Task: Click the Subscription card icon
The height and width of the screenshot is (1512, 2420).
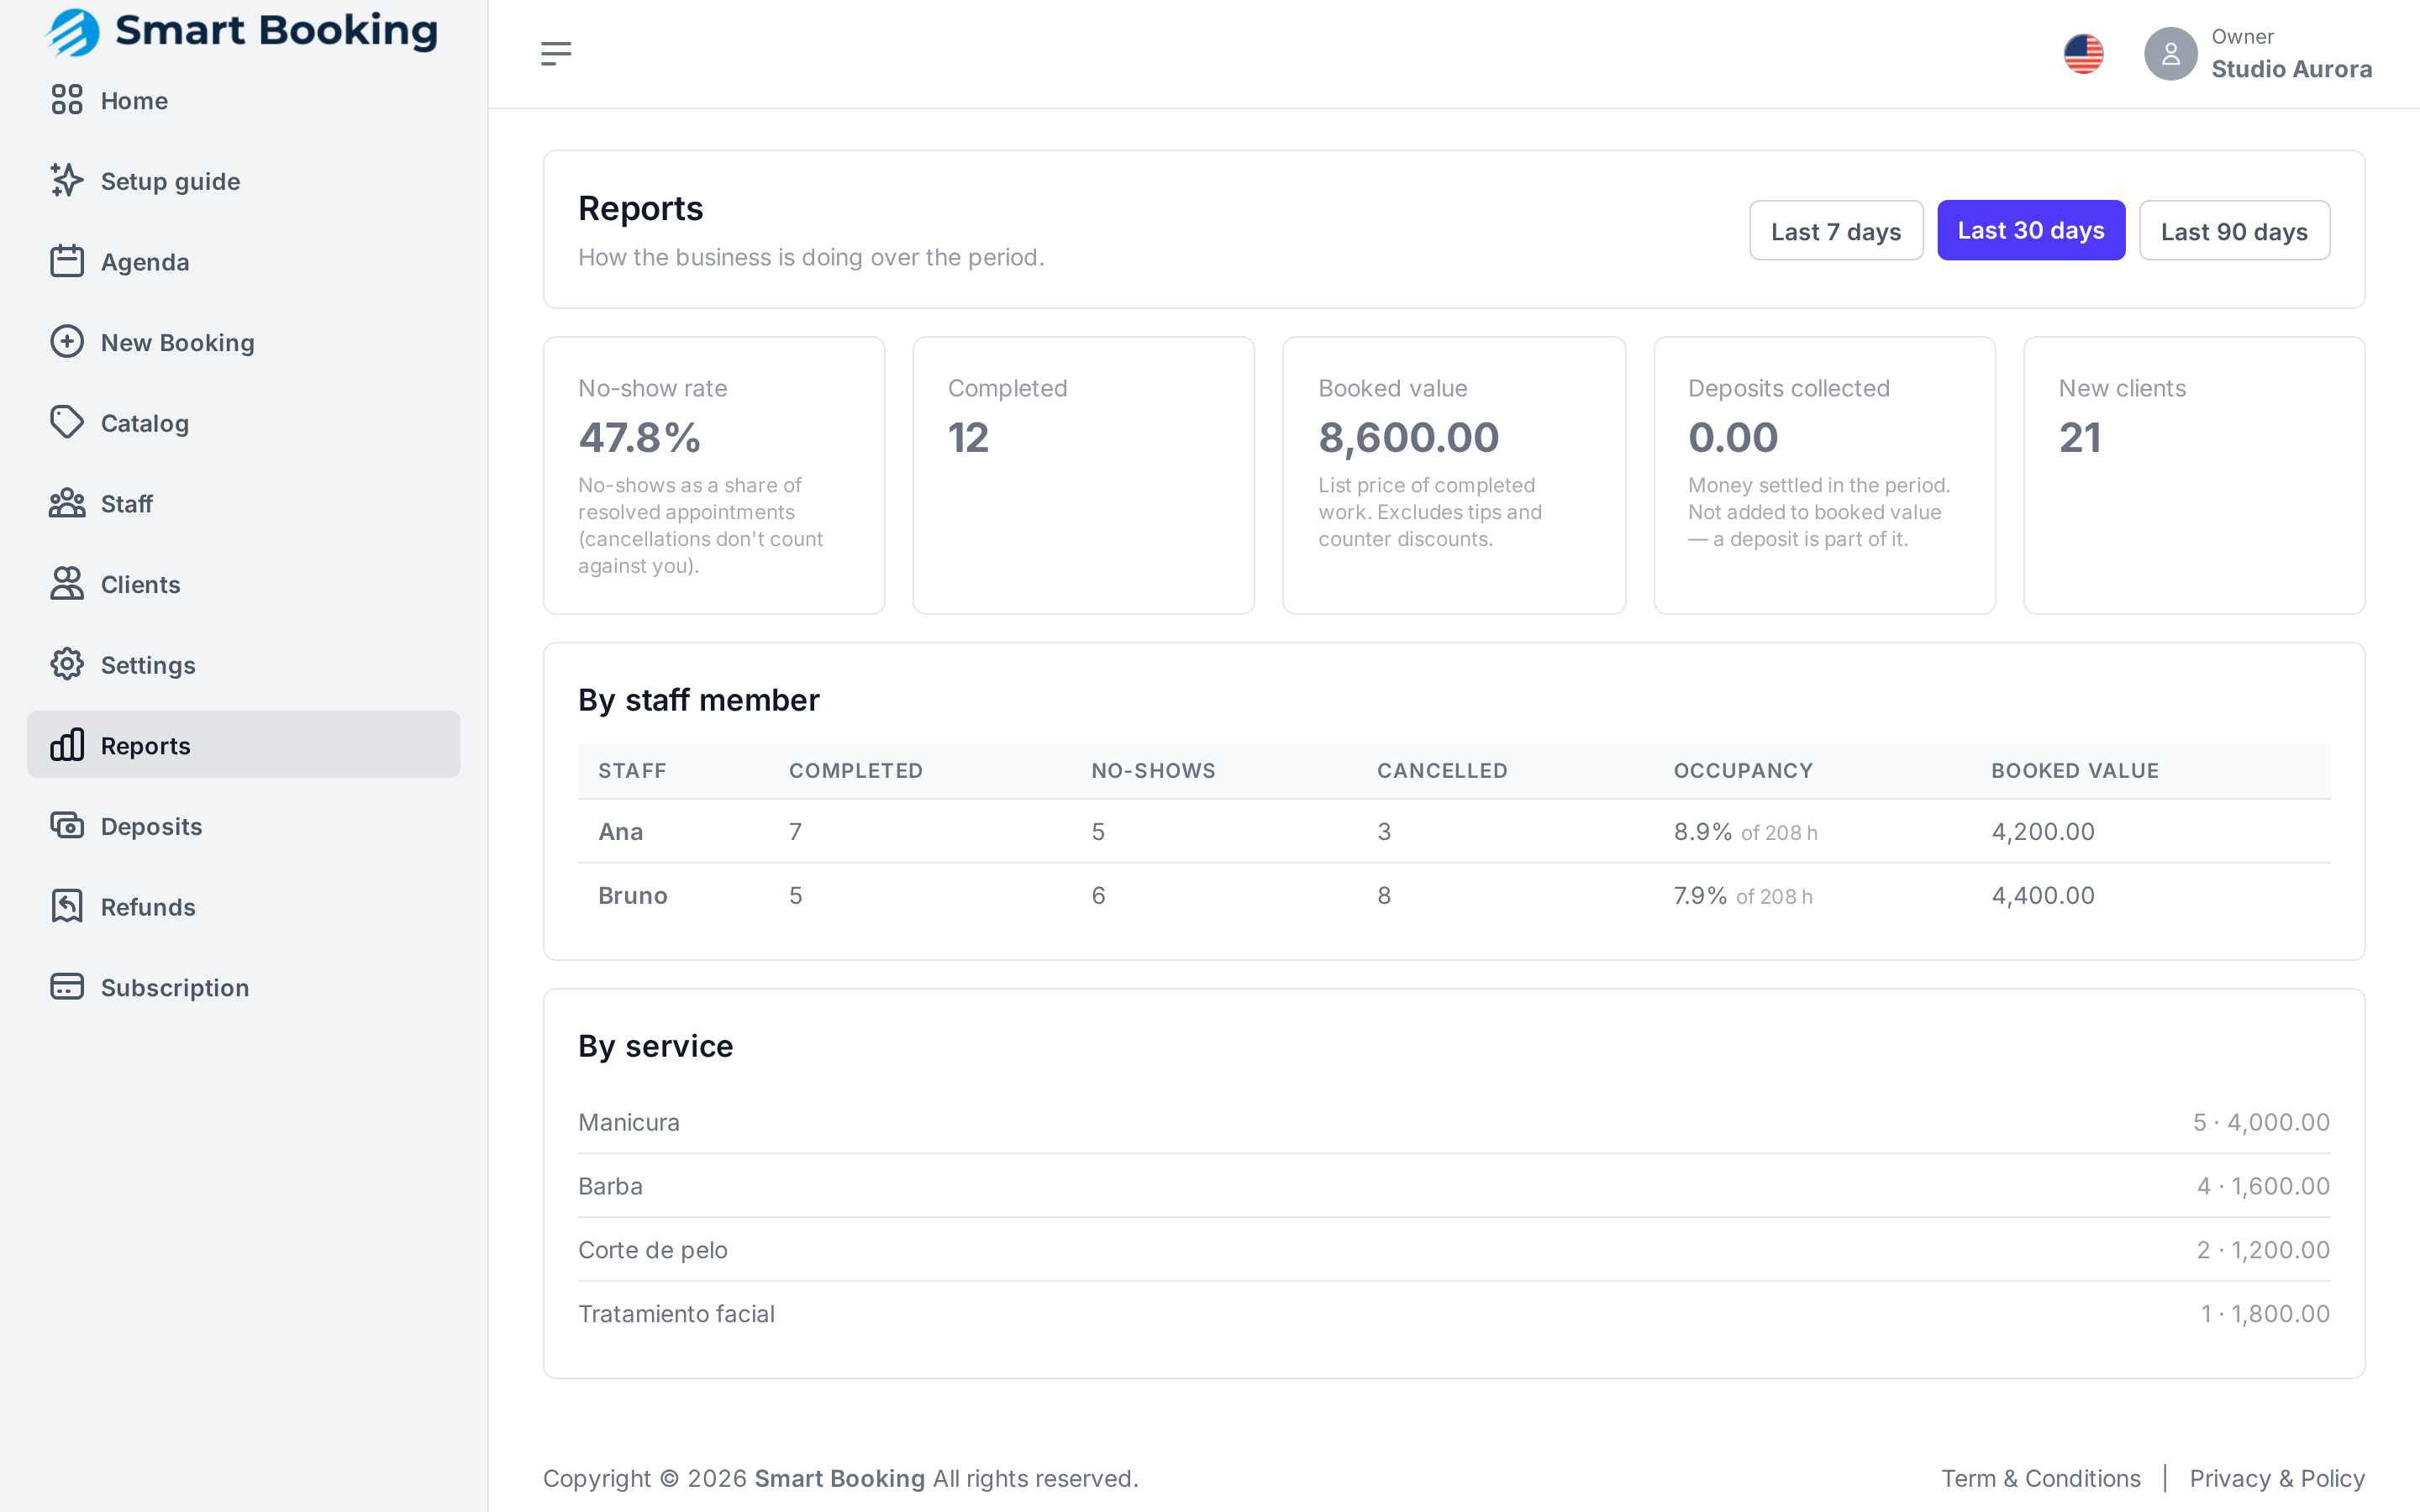Action: 67,987
